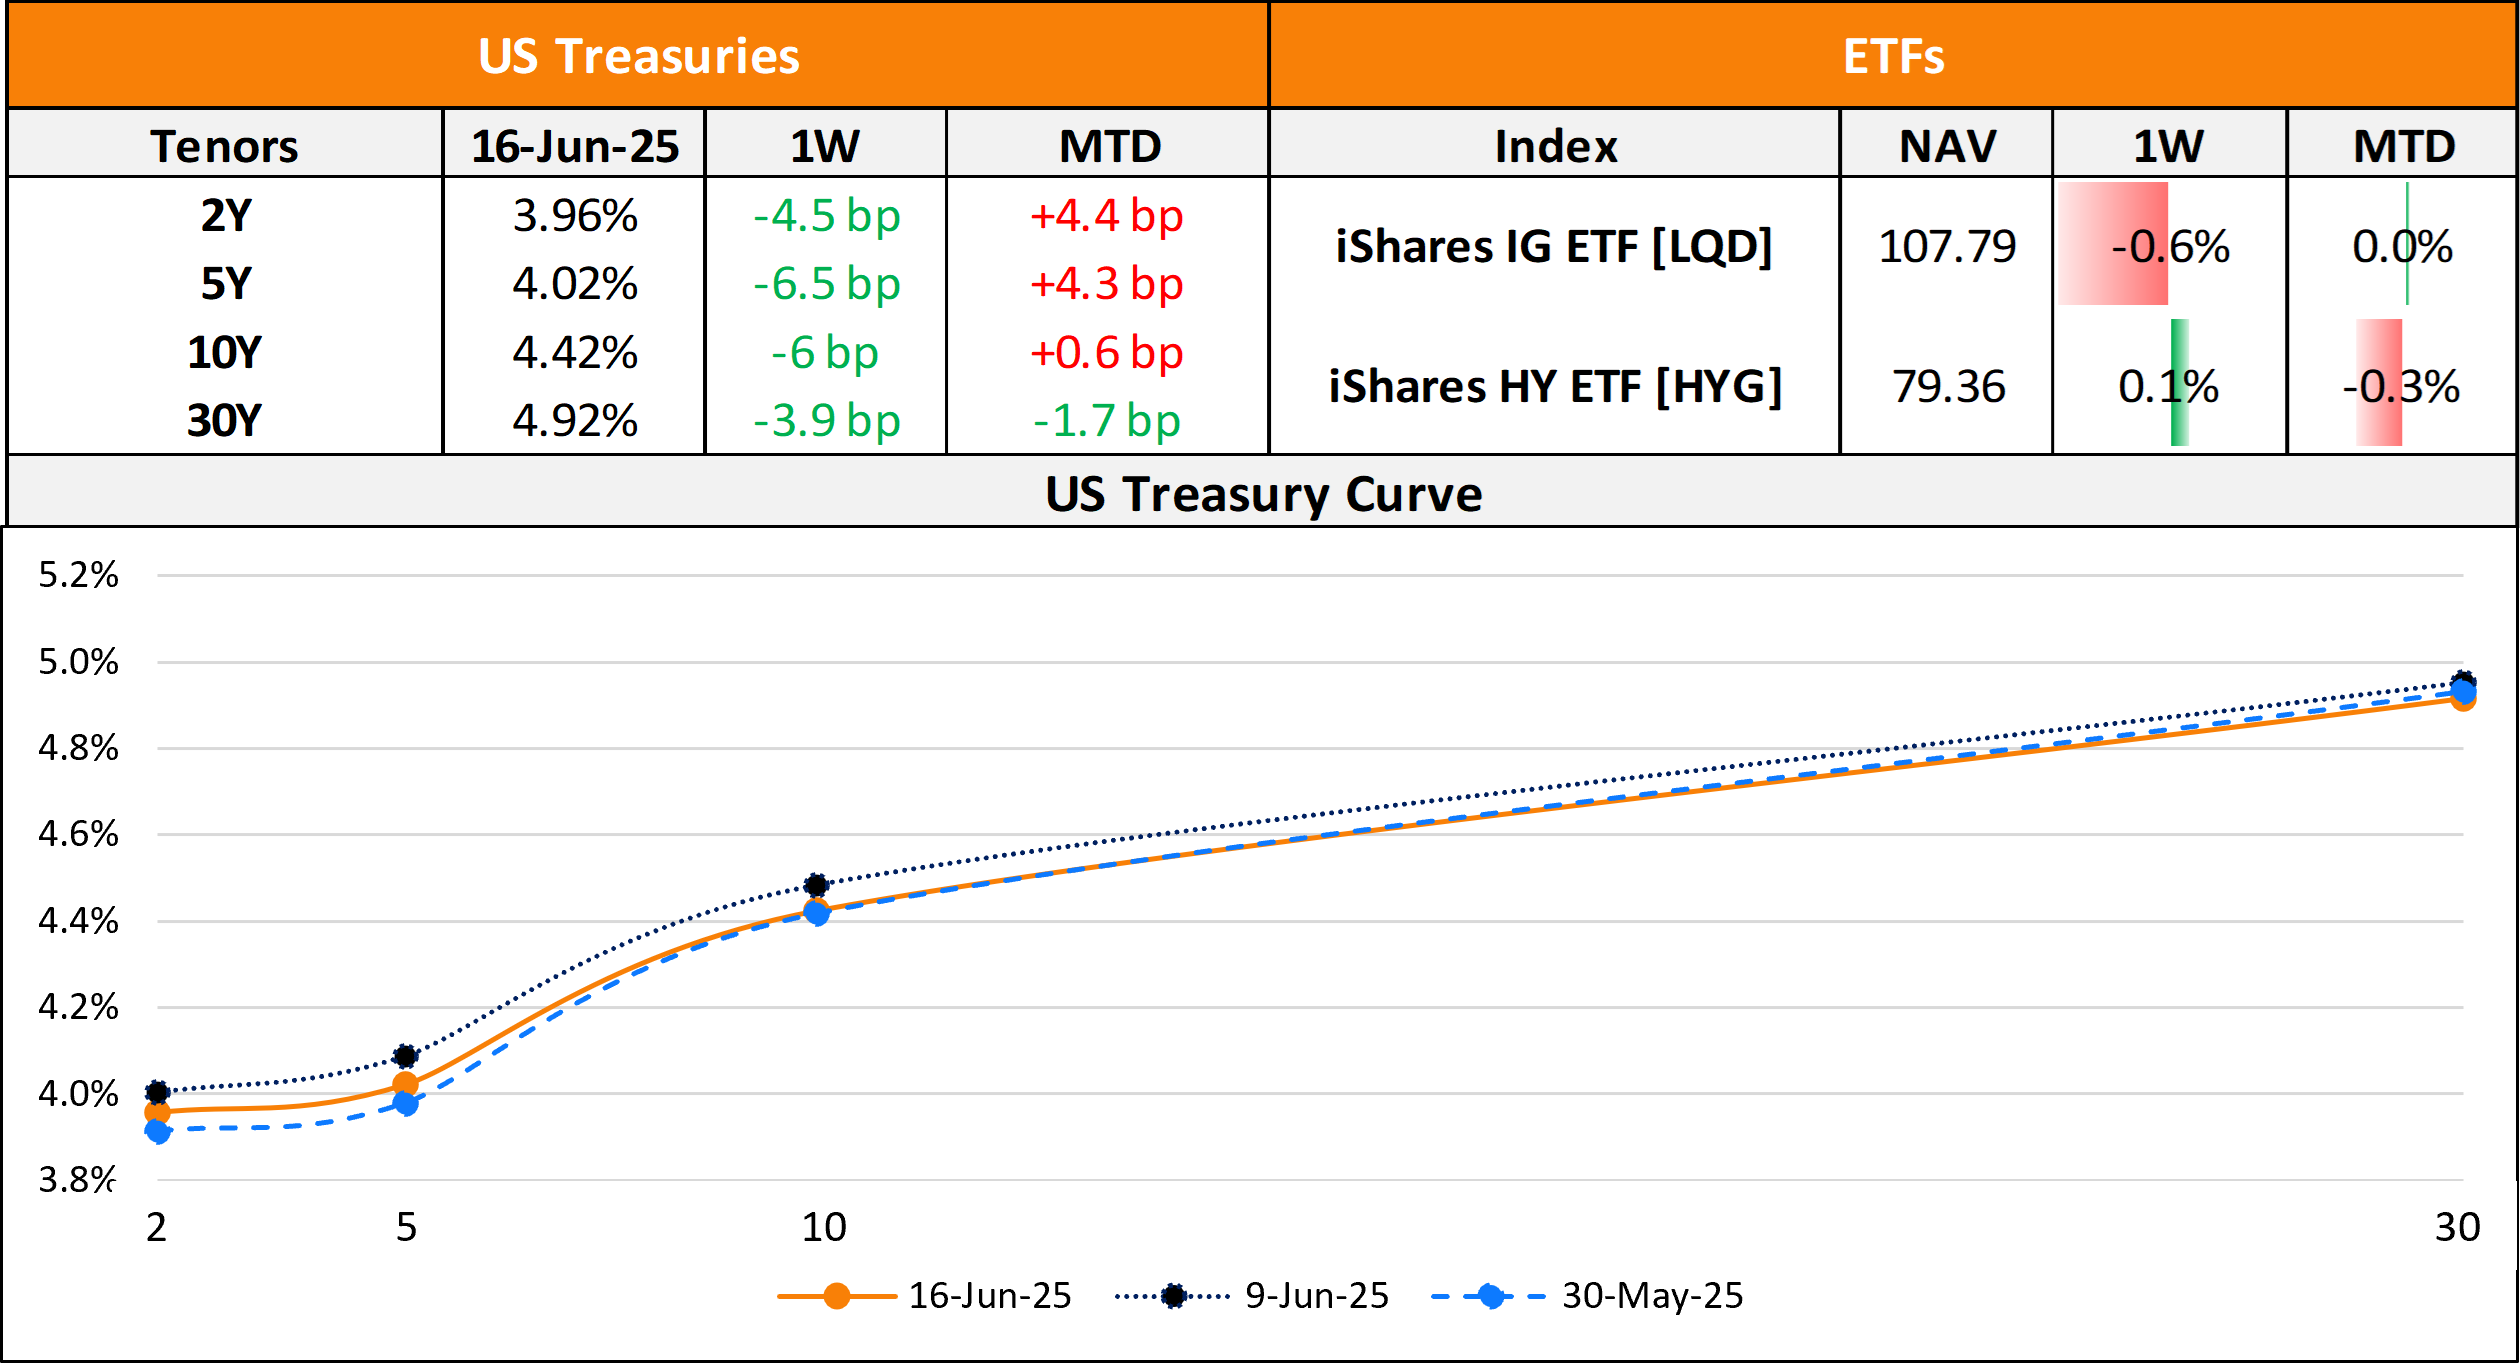Click the blue 30-May-25 legend marker

point(1491,1296)
